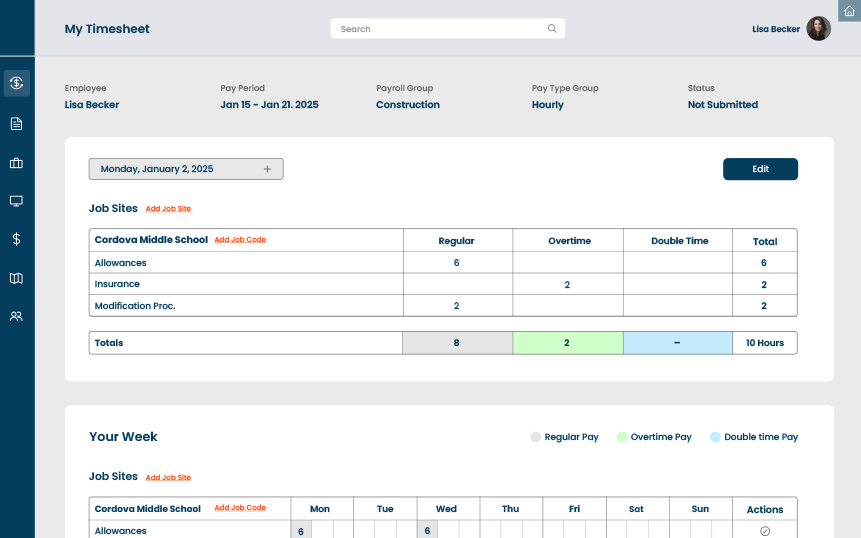
Task: Open the payroll money-circle sidebar icon
Action: 16,83
